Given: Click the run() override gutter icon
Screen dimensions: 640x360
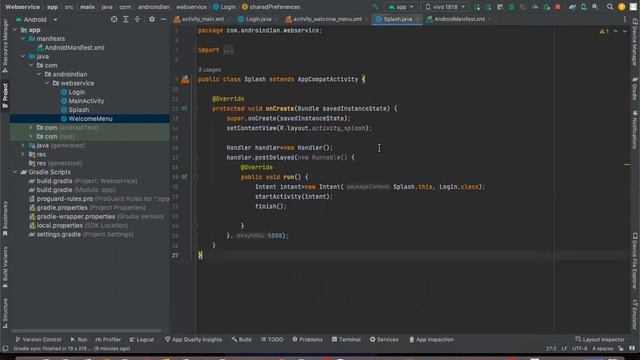Looking at the screenshot, I should coord(184,177).
